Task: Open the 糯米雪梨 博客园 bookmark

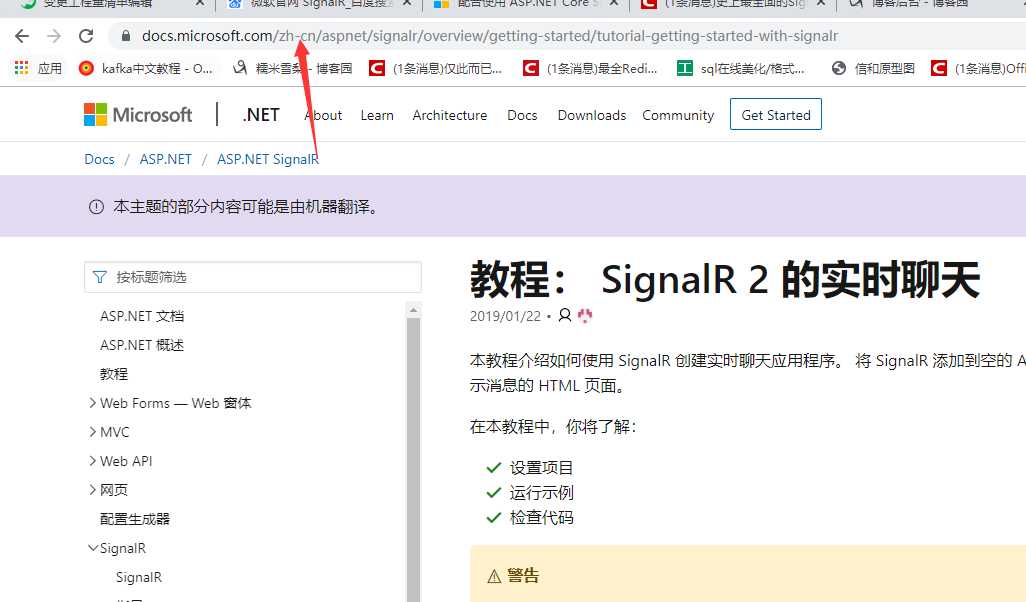Action: click(292, 68)
